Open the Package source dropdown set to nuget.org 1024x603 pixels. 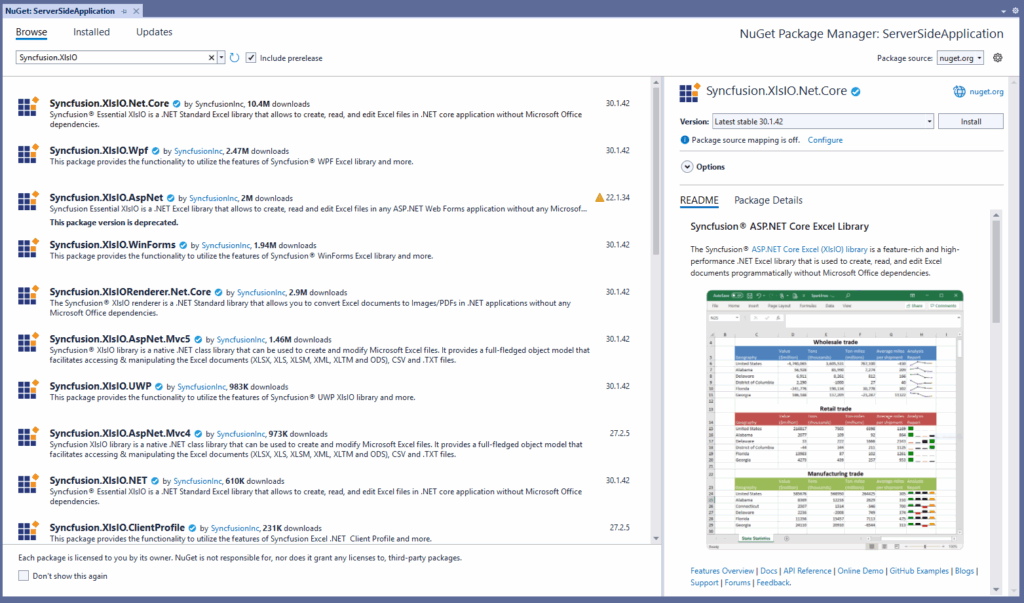tap(960, 57)
